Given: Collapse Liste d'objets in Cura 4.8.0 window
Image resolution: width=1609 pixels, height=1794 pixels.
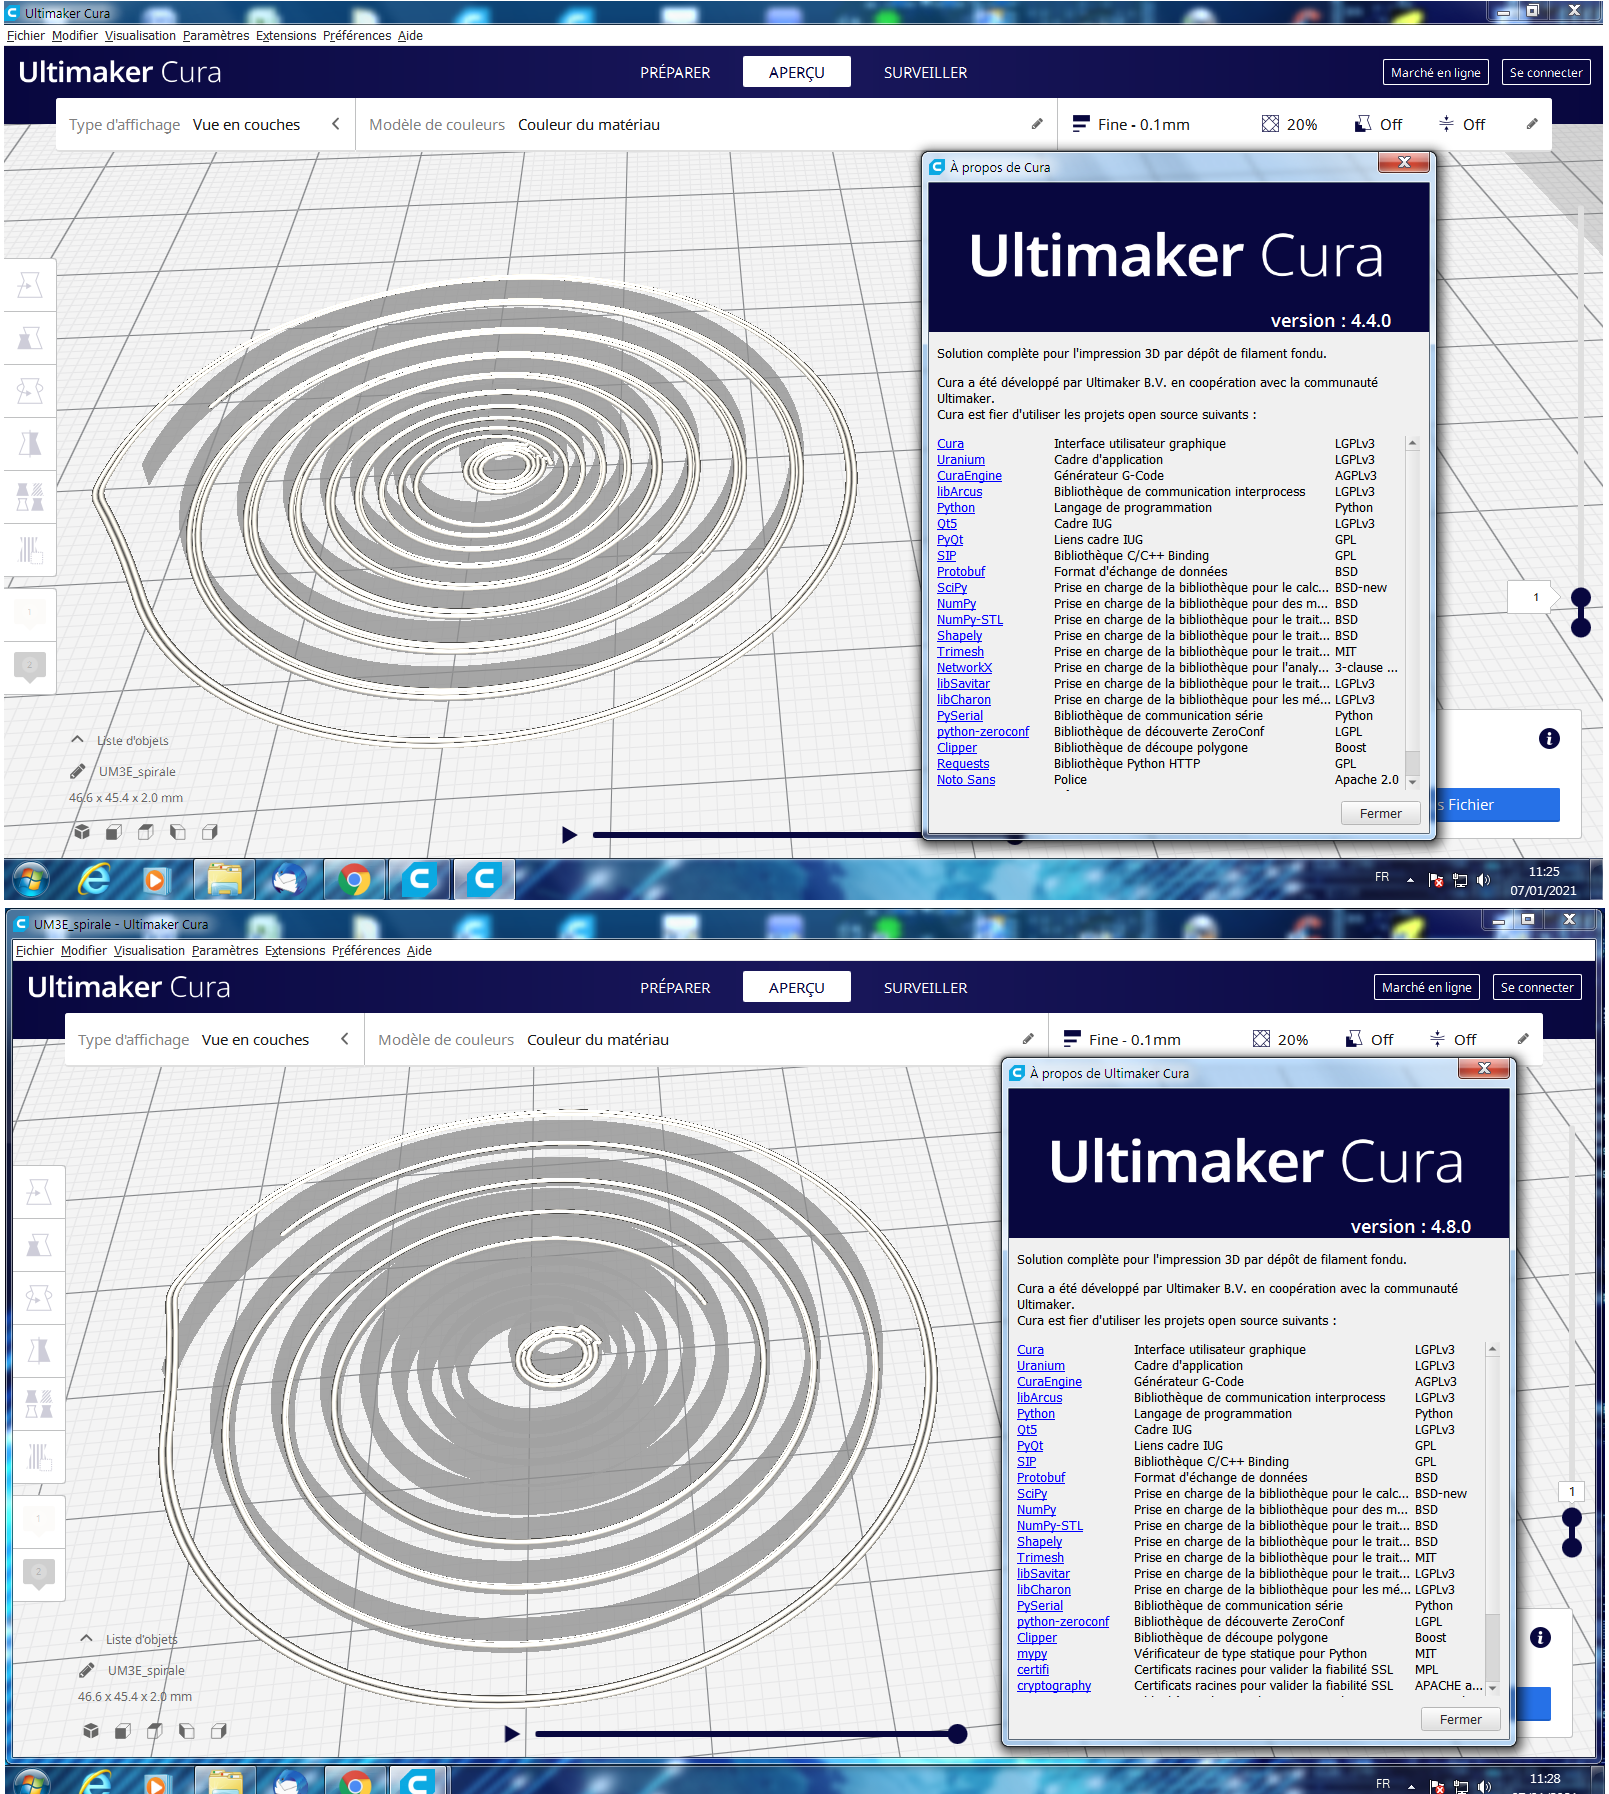Looking at the screenshot, I should coord(86,1639).
